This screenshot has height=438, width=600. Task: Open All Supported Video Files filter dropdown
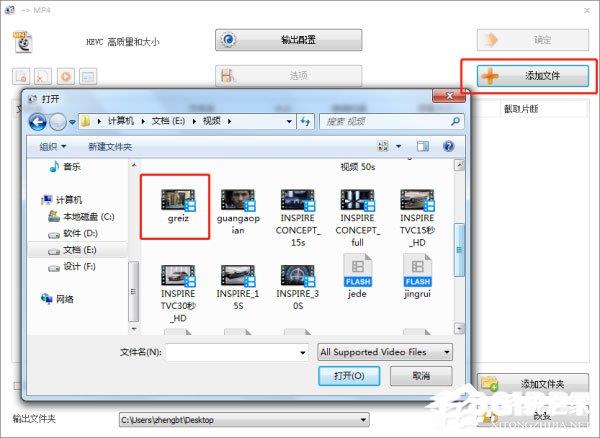pos(385,352)
